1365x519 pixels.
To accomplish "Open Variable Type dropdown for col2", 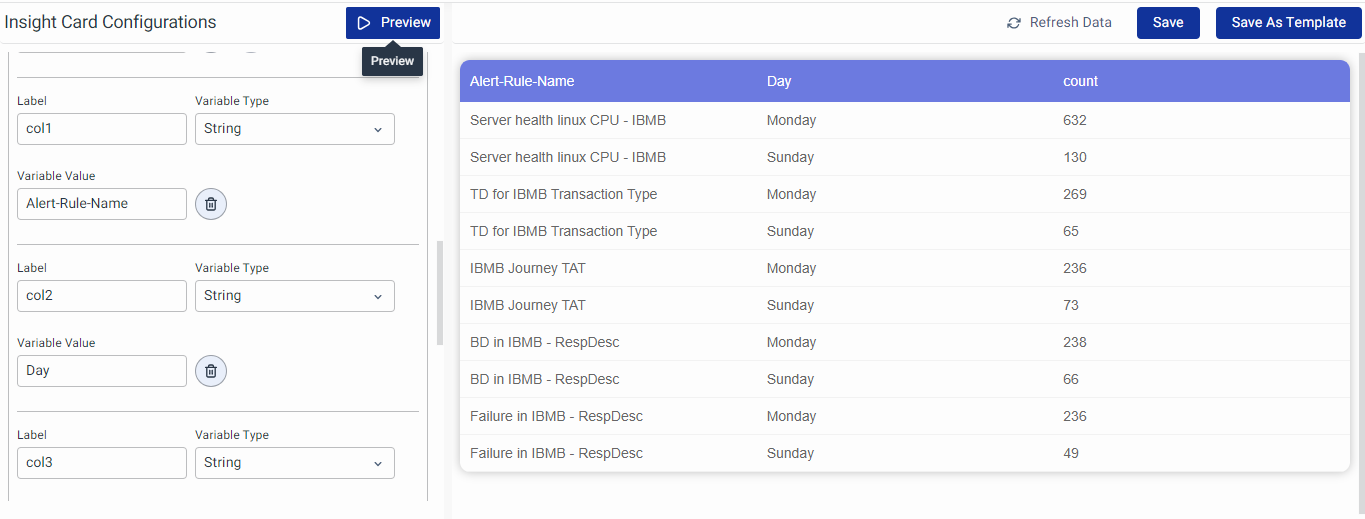I will tap(294, 296).
